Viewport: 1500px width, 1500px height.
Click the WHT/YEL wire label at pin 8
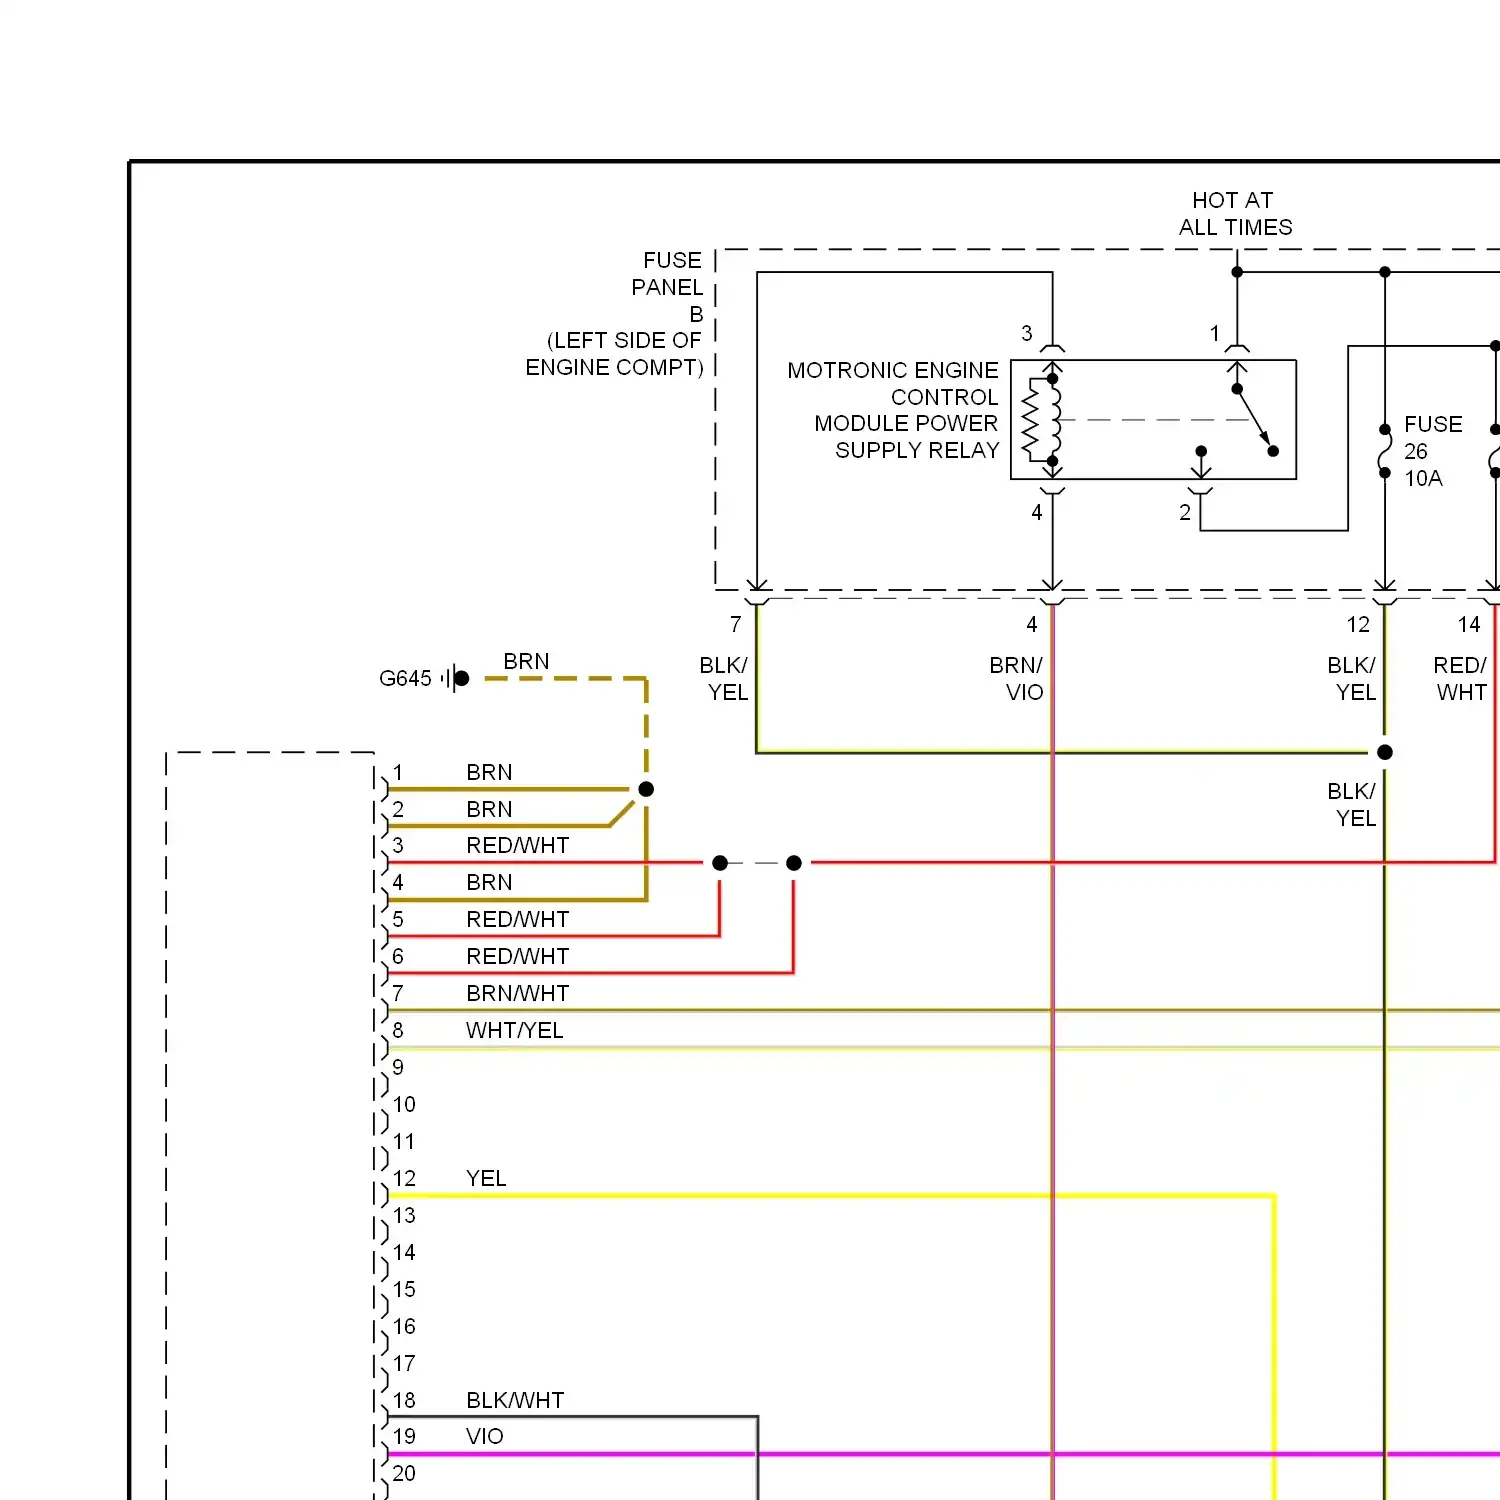(x=514, y=1030)
